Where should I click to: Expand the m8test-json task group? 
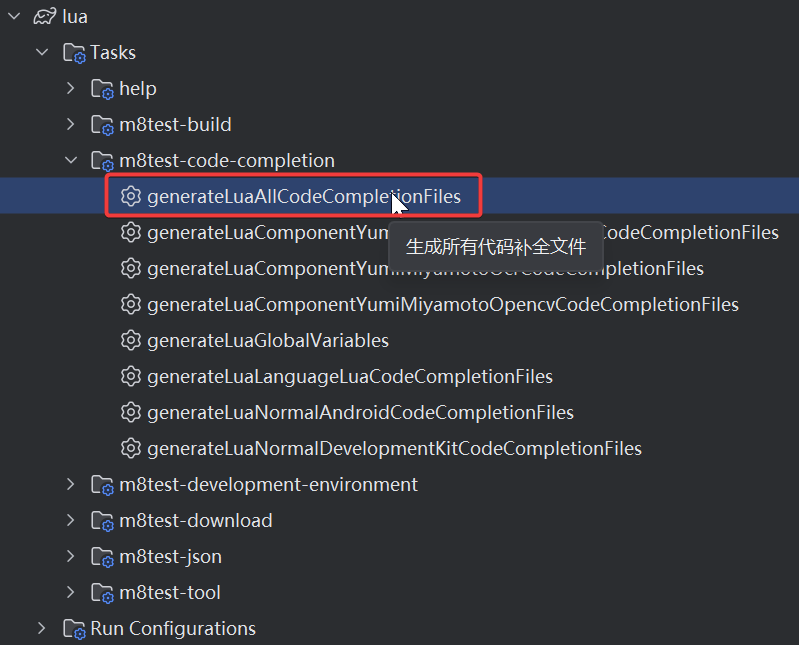pos(70,557)
